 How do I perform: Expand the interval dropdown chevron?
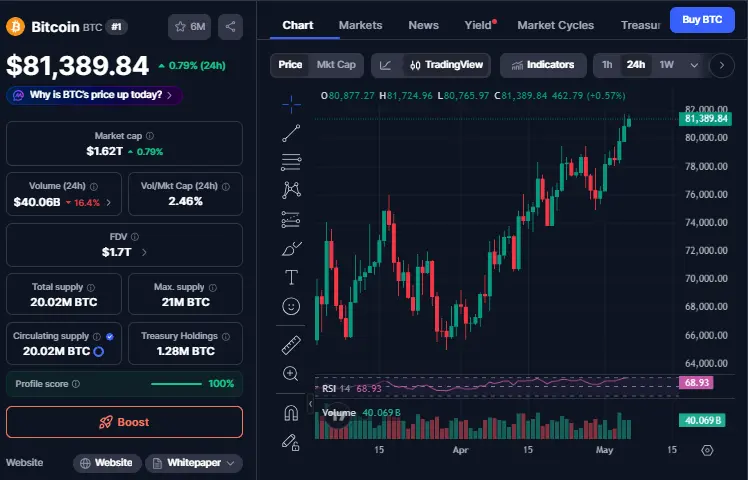pyautogui.click(x=694, y=65)
